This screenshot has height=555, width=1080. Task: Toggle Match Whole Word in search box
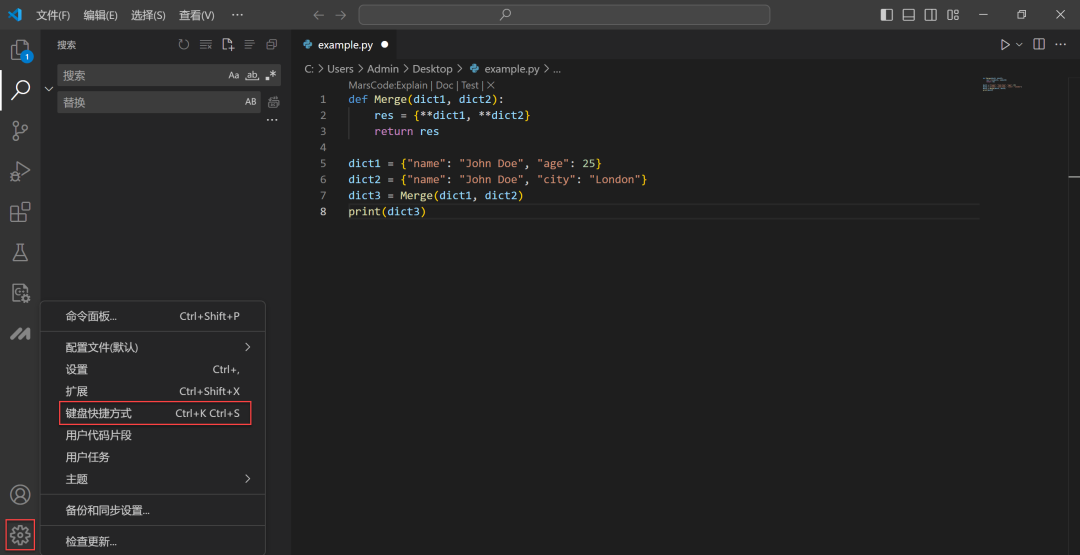click(x=252, y=75)
